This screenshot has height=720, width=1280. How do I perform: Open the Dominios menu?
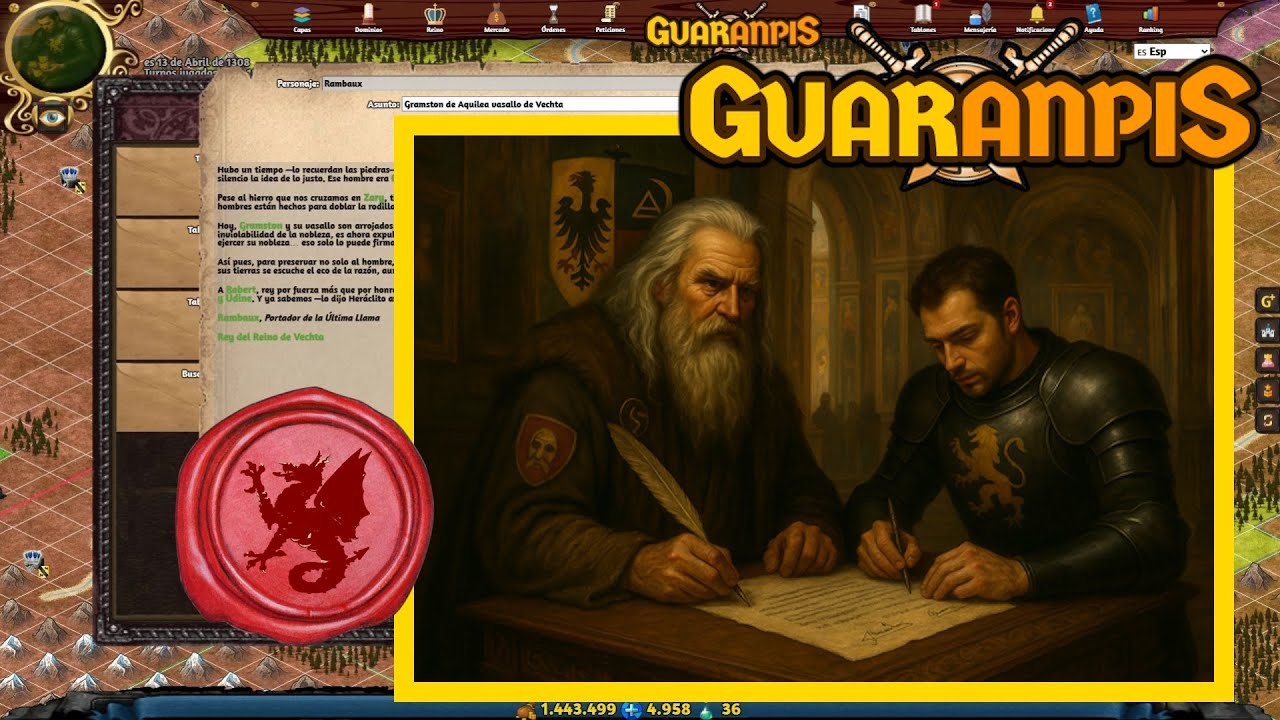368,18
